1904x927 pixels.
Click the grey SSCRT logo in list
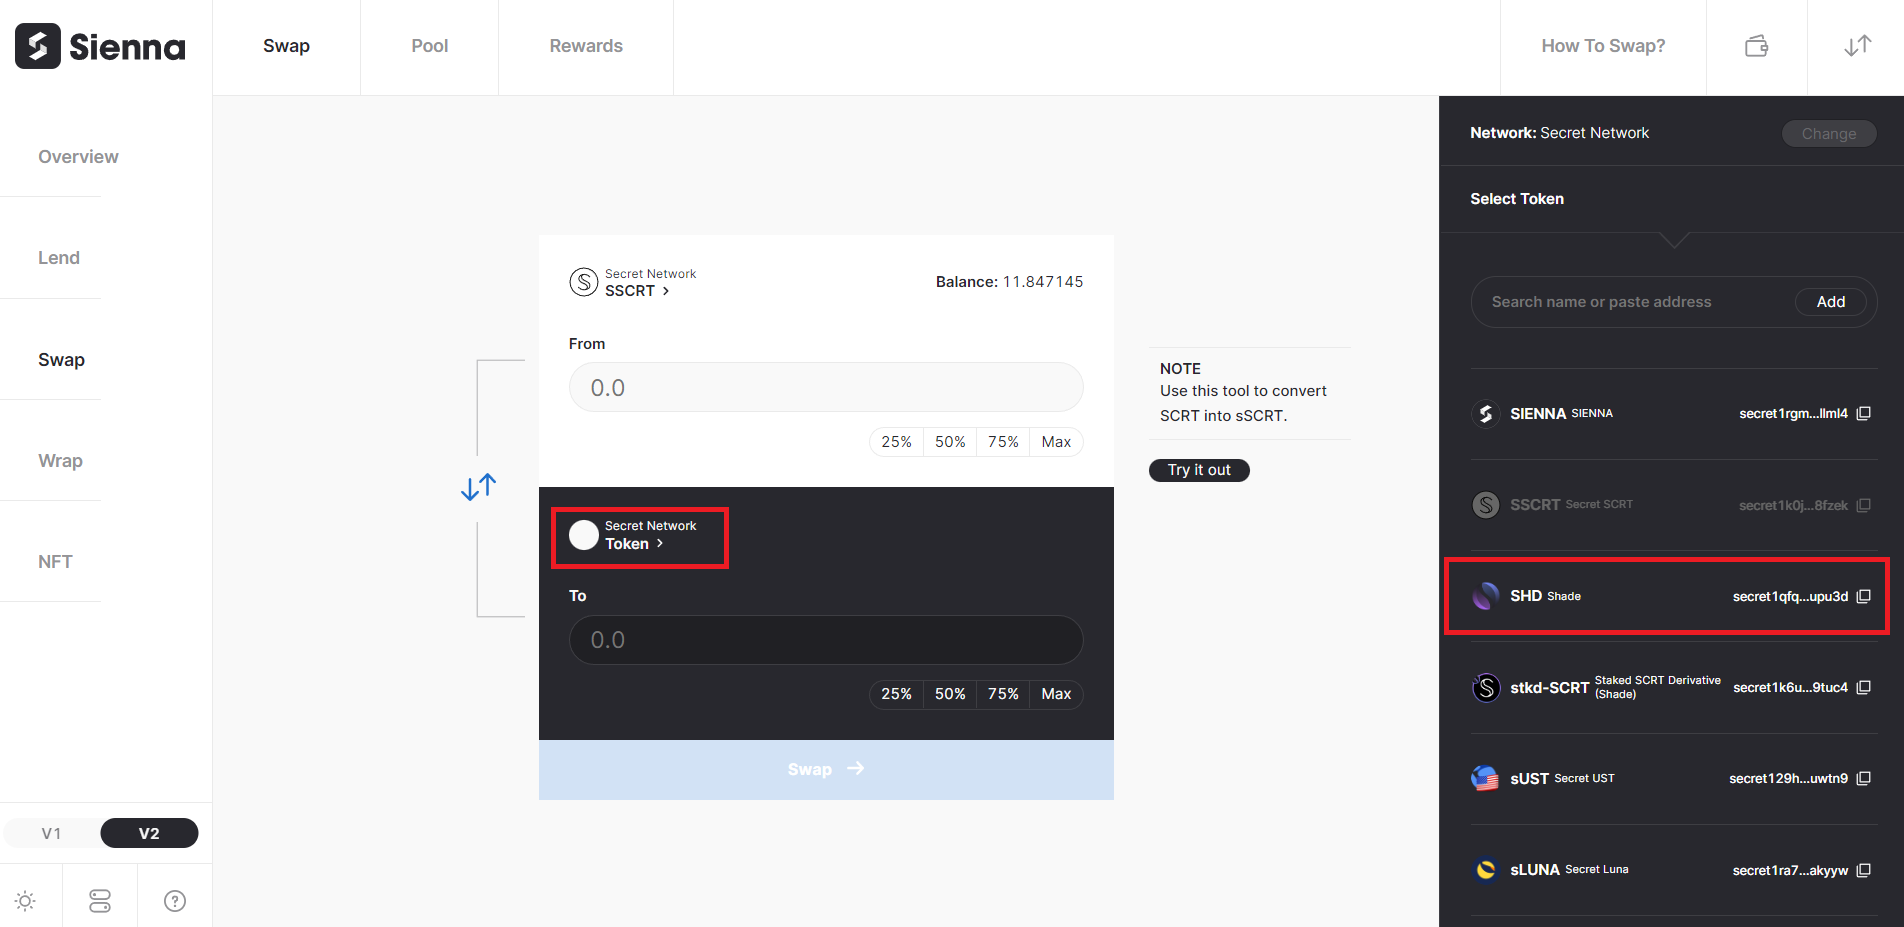(x=1486, y=505)
